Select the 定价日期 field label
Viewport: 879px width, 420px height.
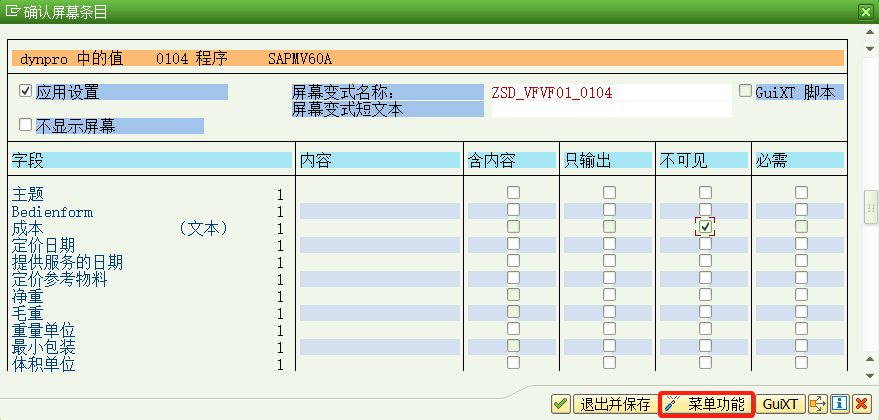point(44,245)
